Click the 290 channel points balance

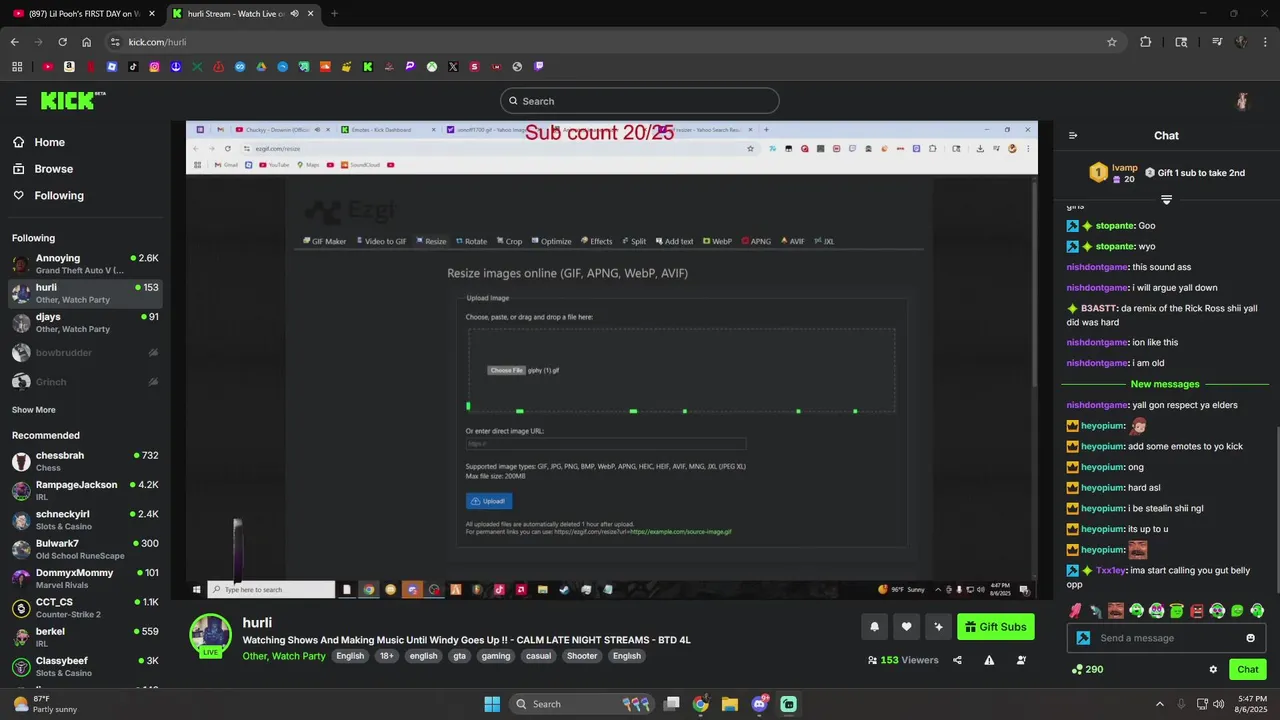click(1087, 669)
